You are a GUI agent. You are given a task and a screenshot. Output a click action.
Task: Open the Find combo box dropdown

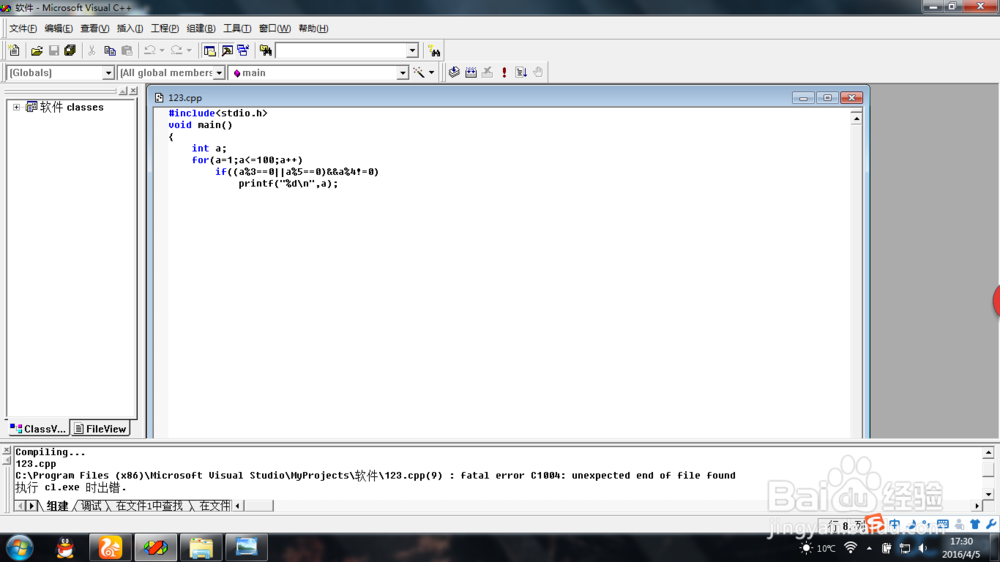pyautogui.click(x=412, y=50)
